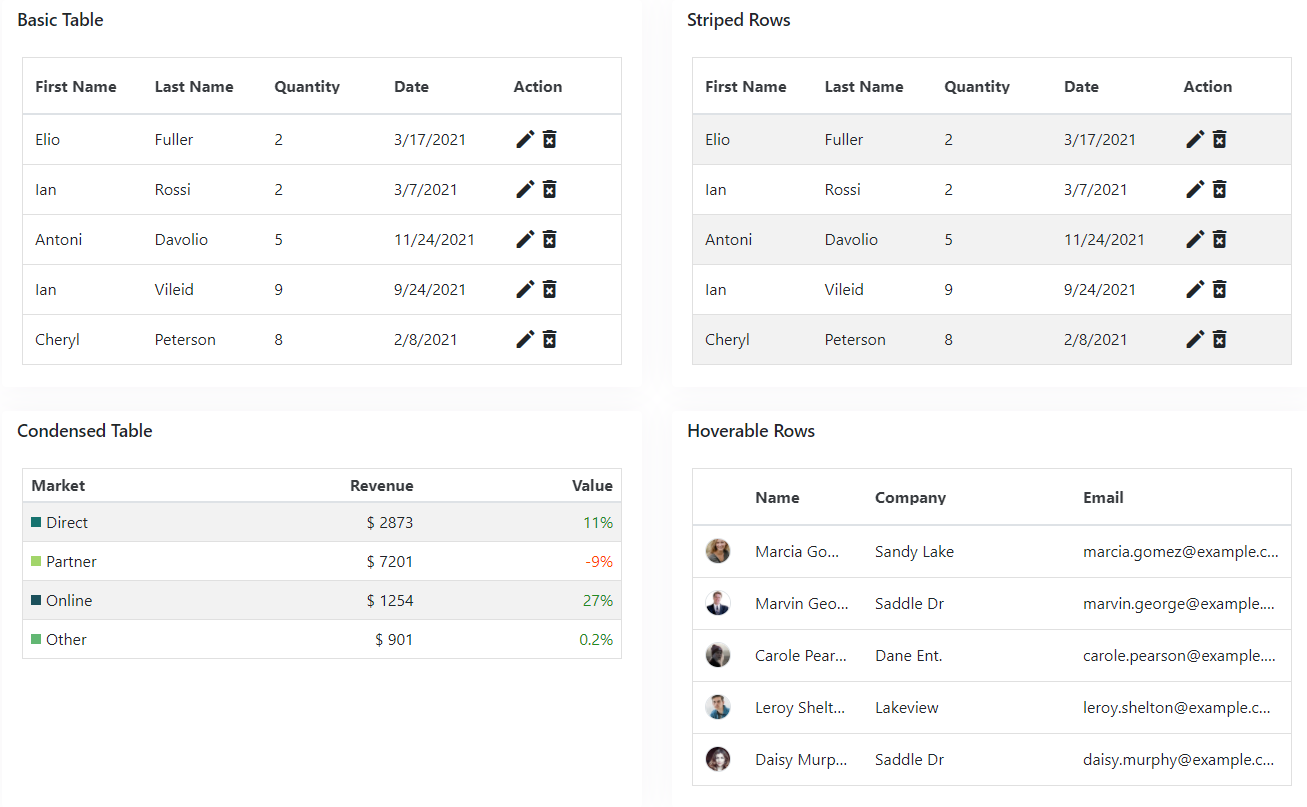Open Marcia Gomez's profile avatar

(718, 551)
